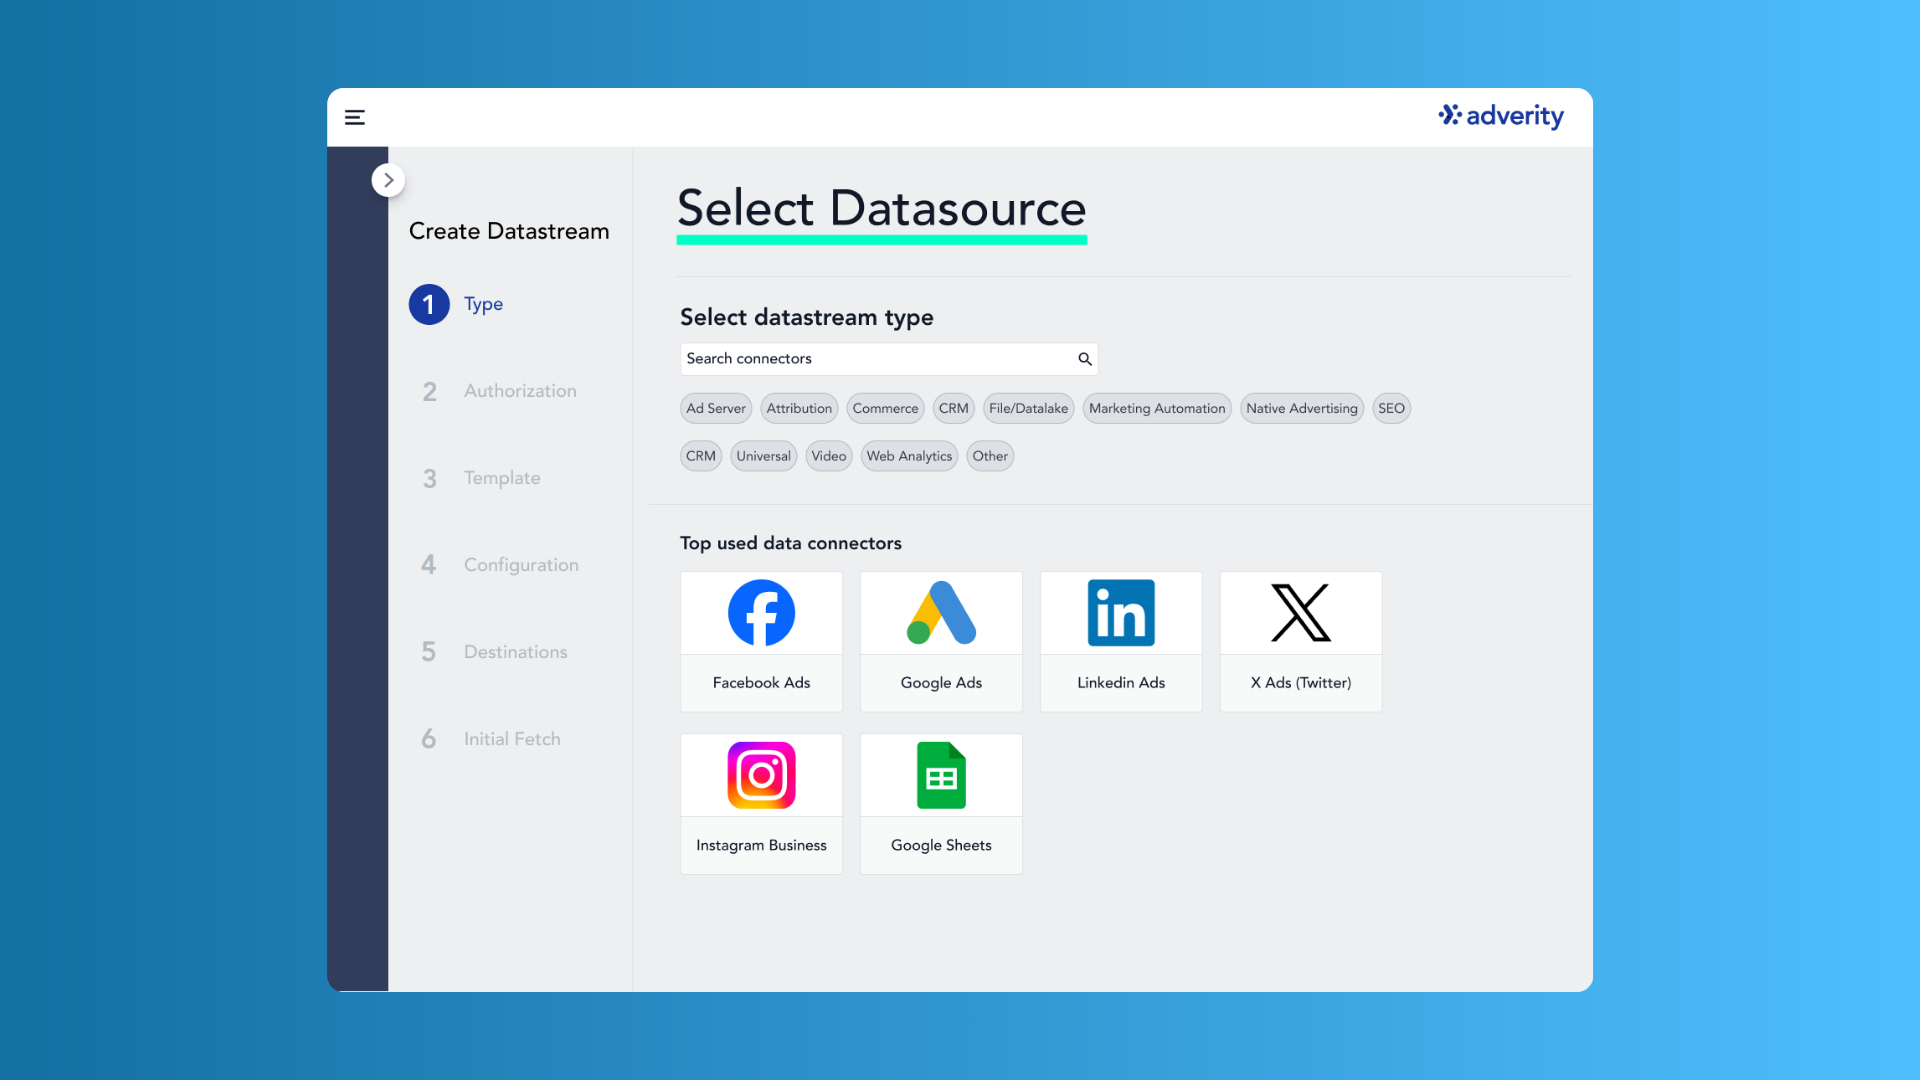Go to step 6 Initial Fetch
Viewport: 1920px width, 1080px height.
(490, 739)
